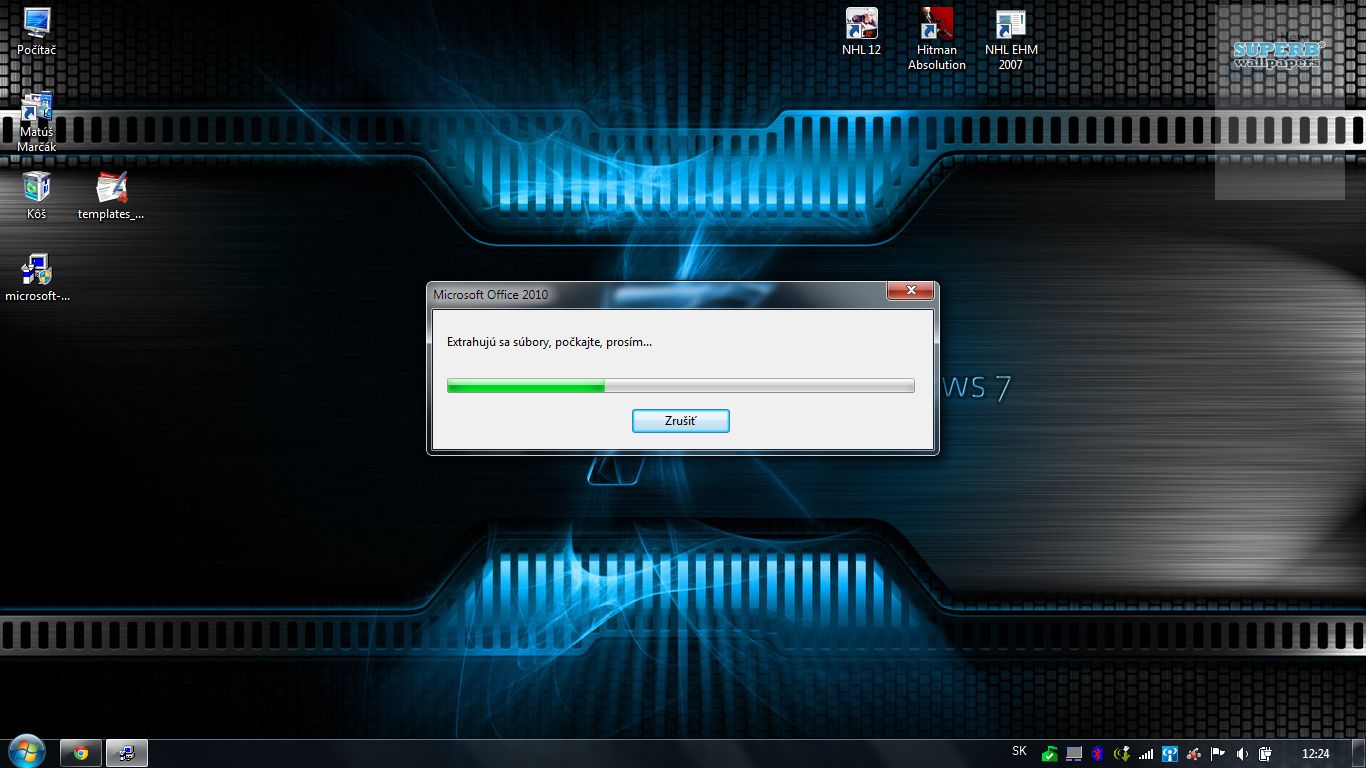The image size is (1366, 768).
Task: Click the SK keyboard language indicator
Action: pyautogui.click(x=1019, y=751)
